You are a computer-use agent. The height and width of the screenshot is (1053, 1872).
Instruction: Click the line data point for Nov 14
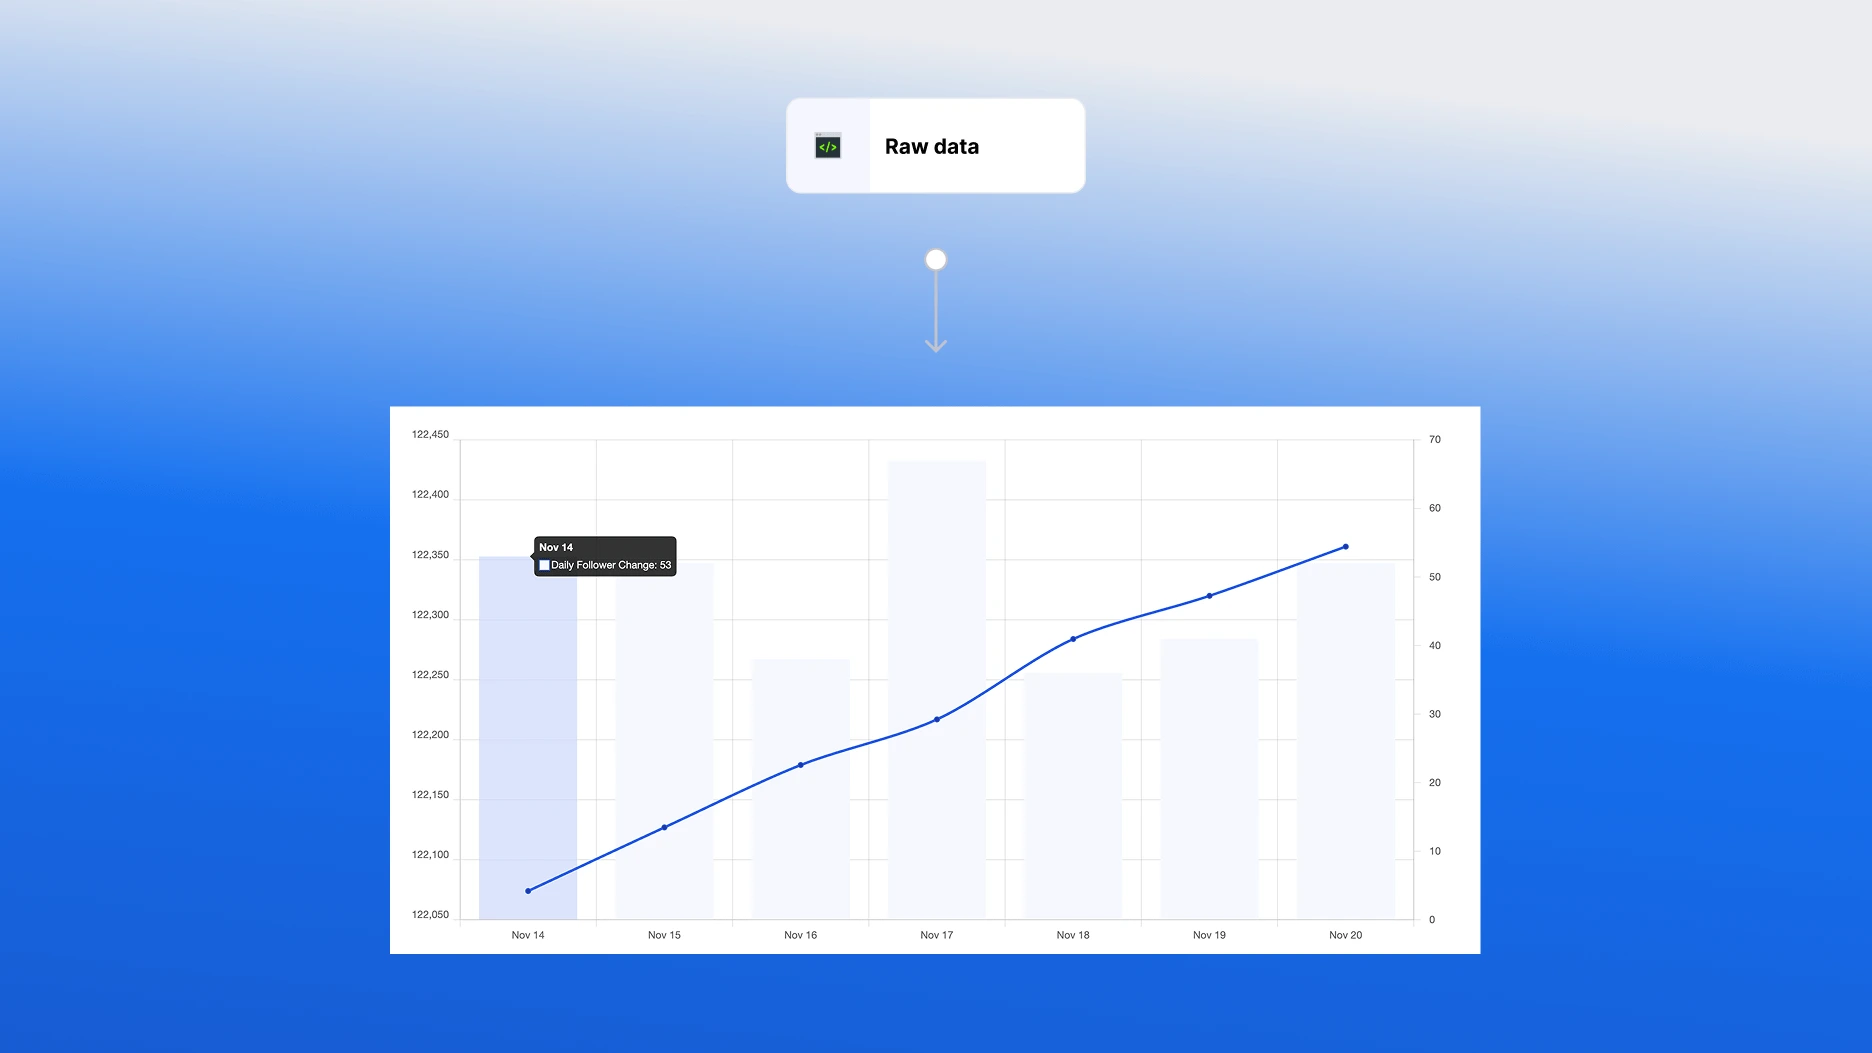coord(528,891)
